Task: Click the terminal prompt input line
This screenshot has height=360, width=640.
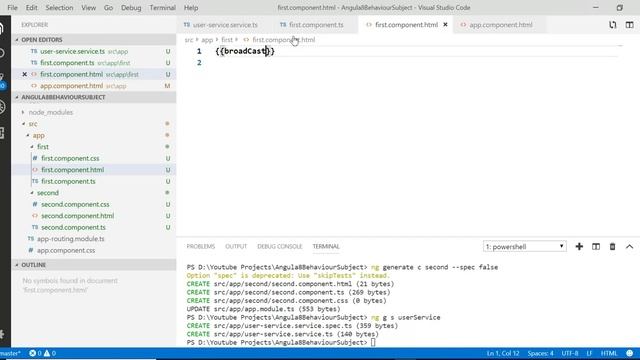Action: [373, 342]
